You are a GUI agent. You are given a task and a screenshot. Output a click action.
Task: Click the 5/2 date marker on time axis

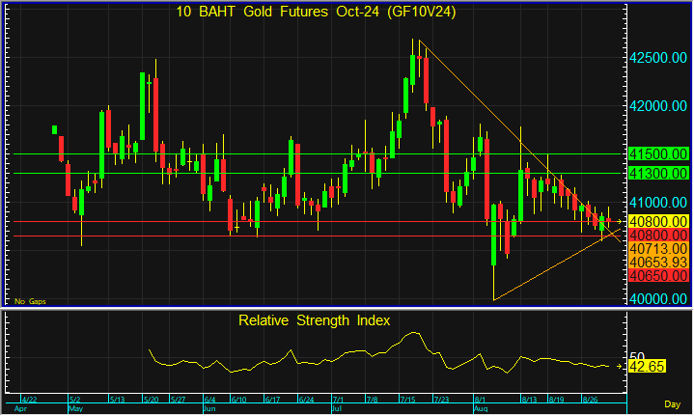tap(75, 400)
